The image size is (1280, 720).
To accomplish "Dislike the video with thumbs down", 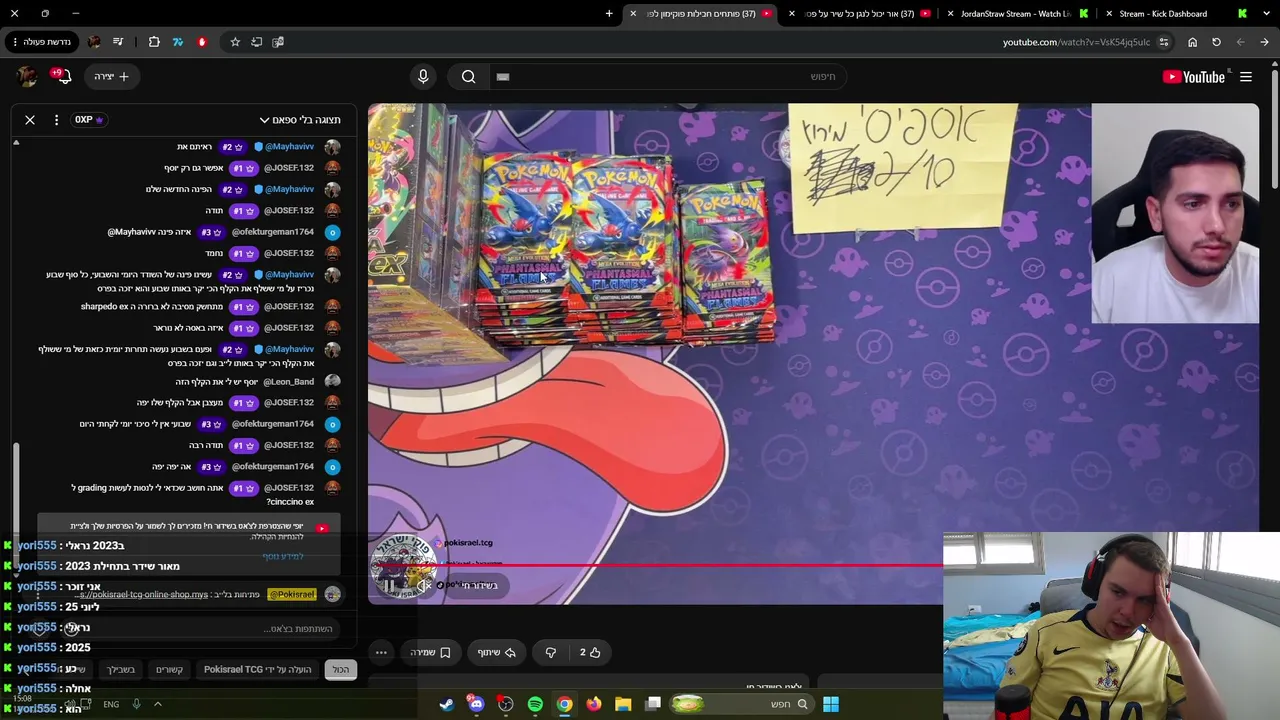I will [x=550, y=653].
